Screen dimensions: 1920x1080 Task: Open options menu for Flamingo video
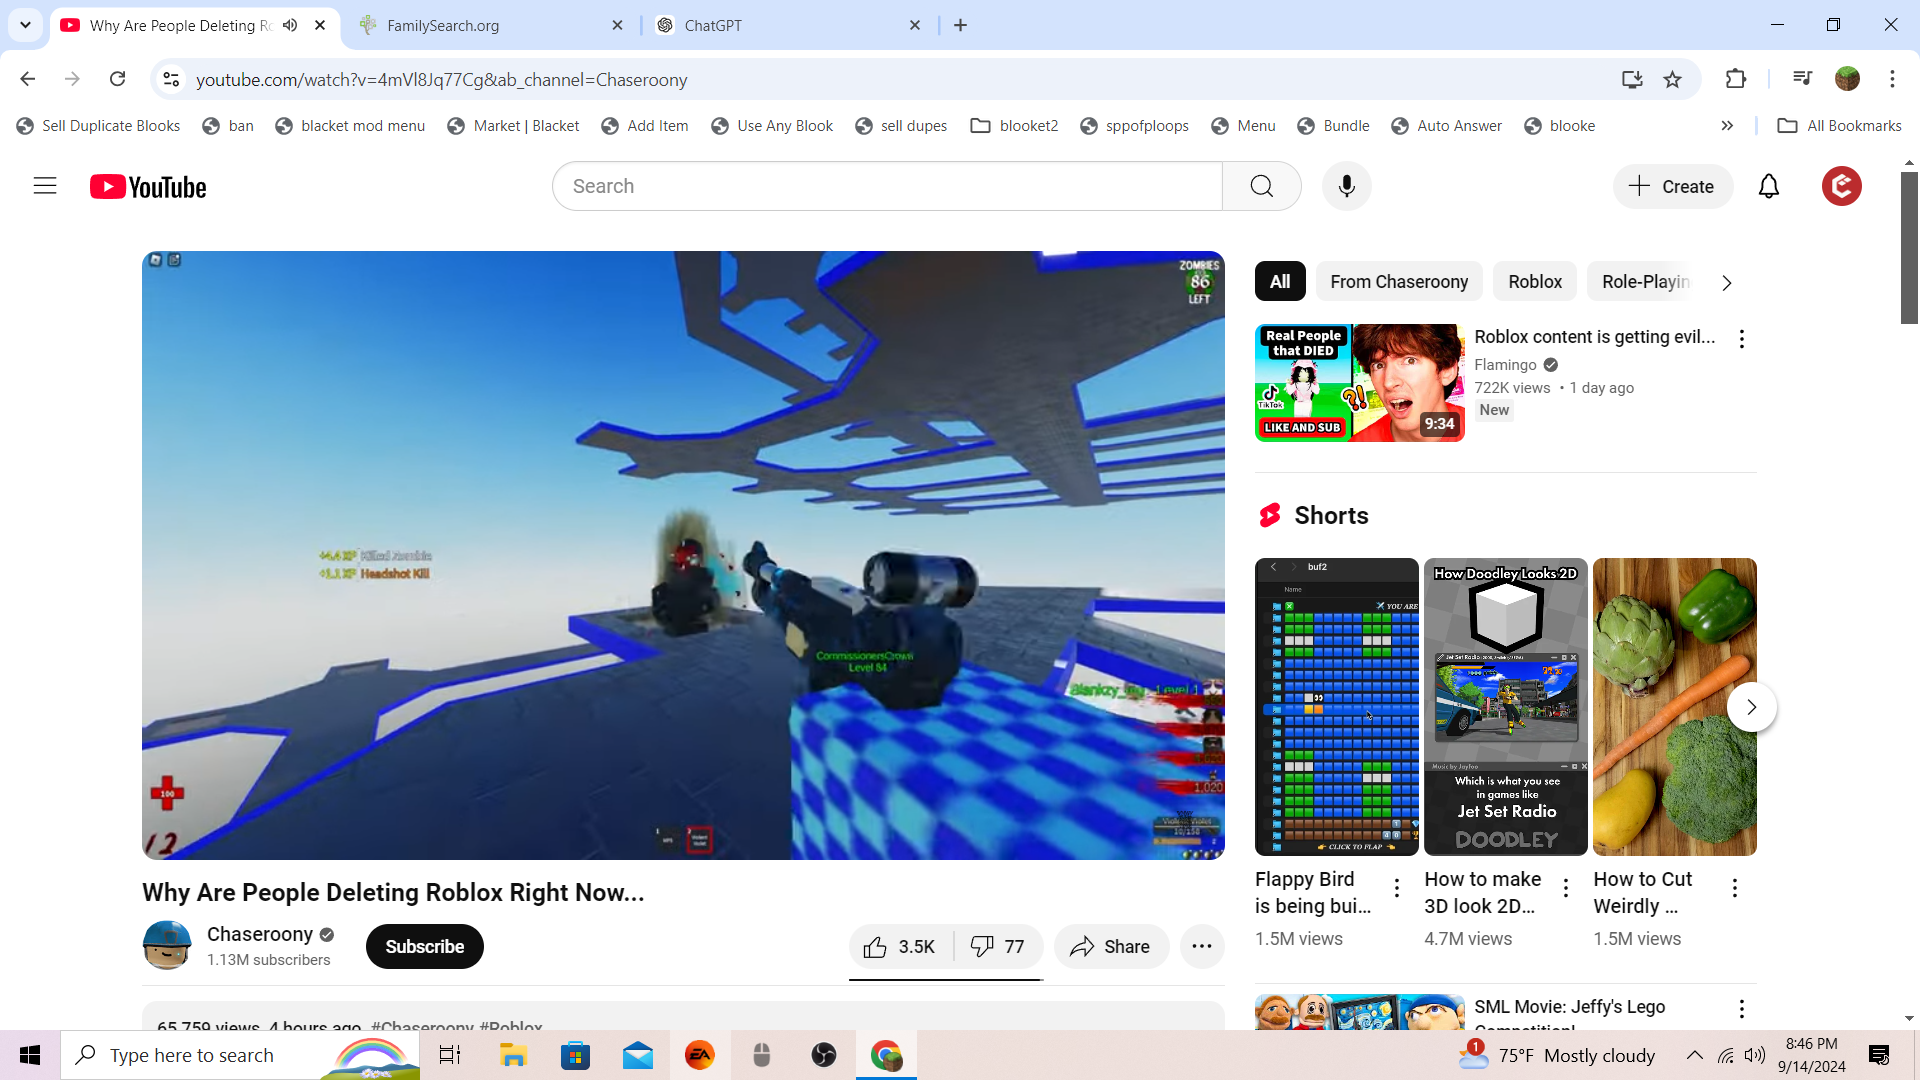[x=1741, y=339]
